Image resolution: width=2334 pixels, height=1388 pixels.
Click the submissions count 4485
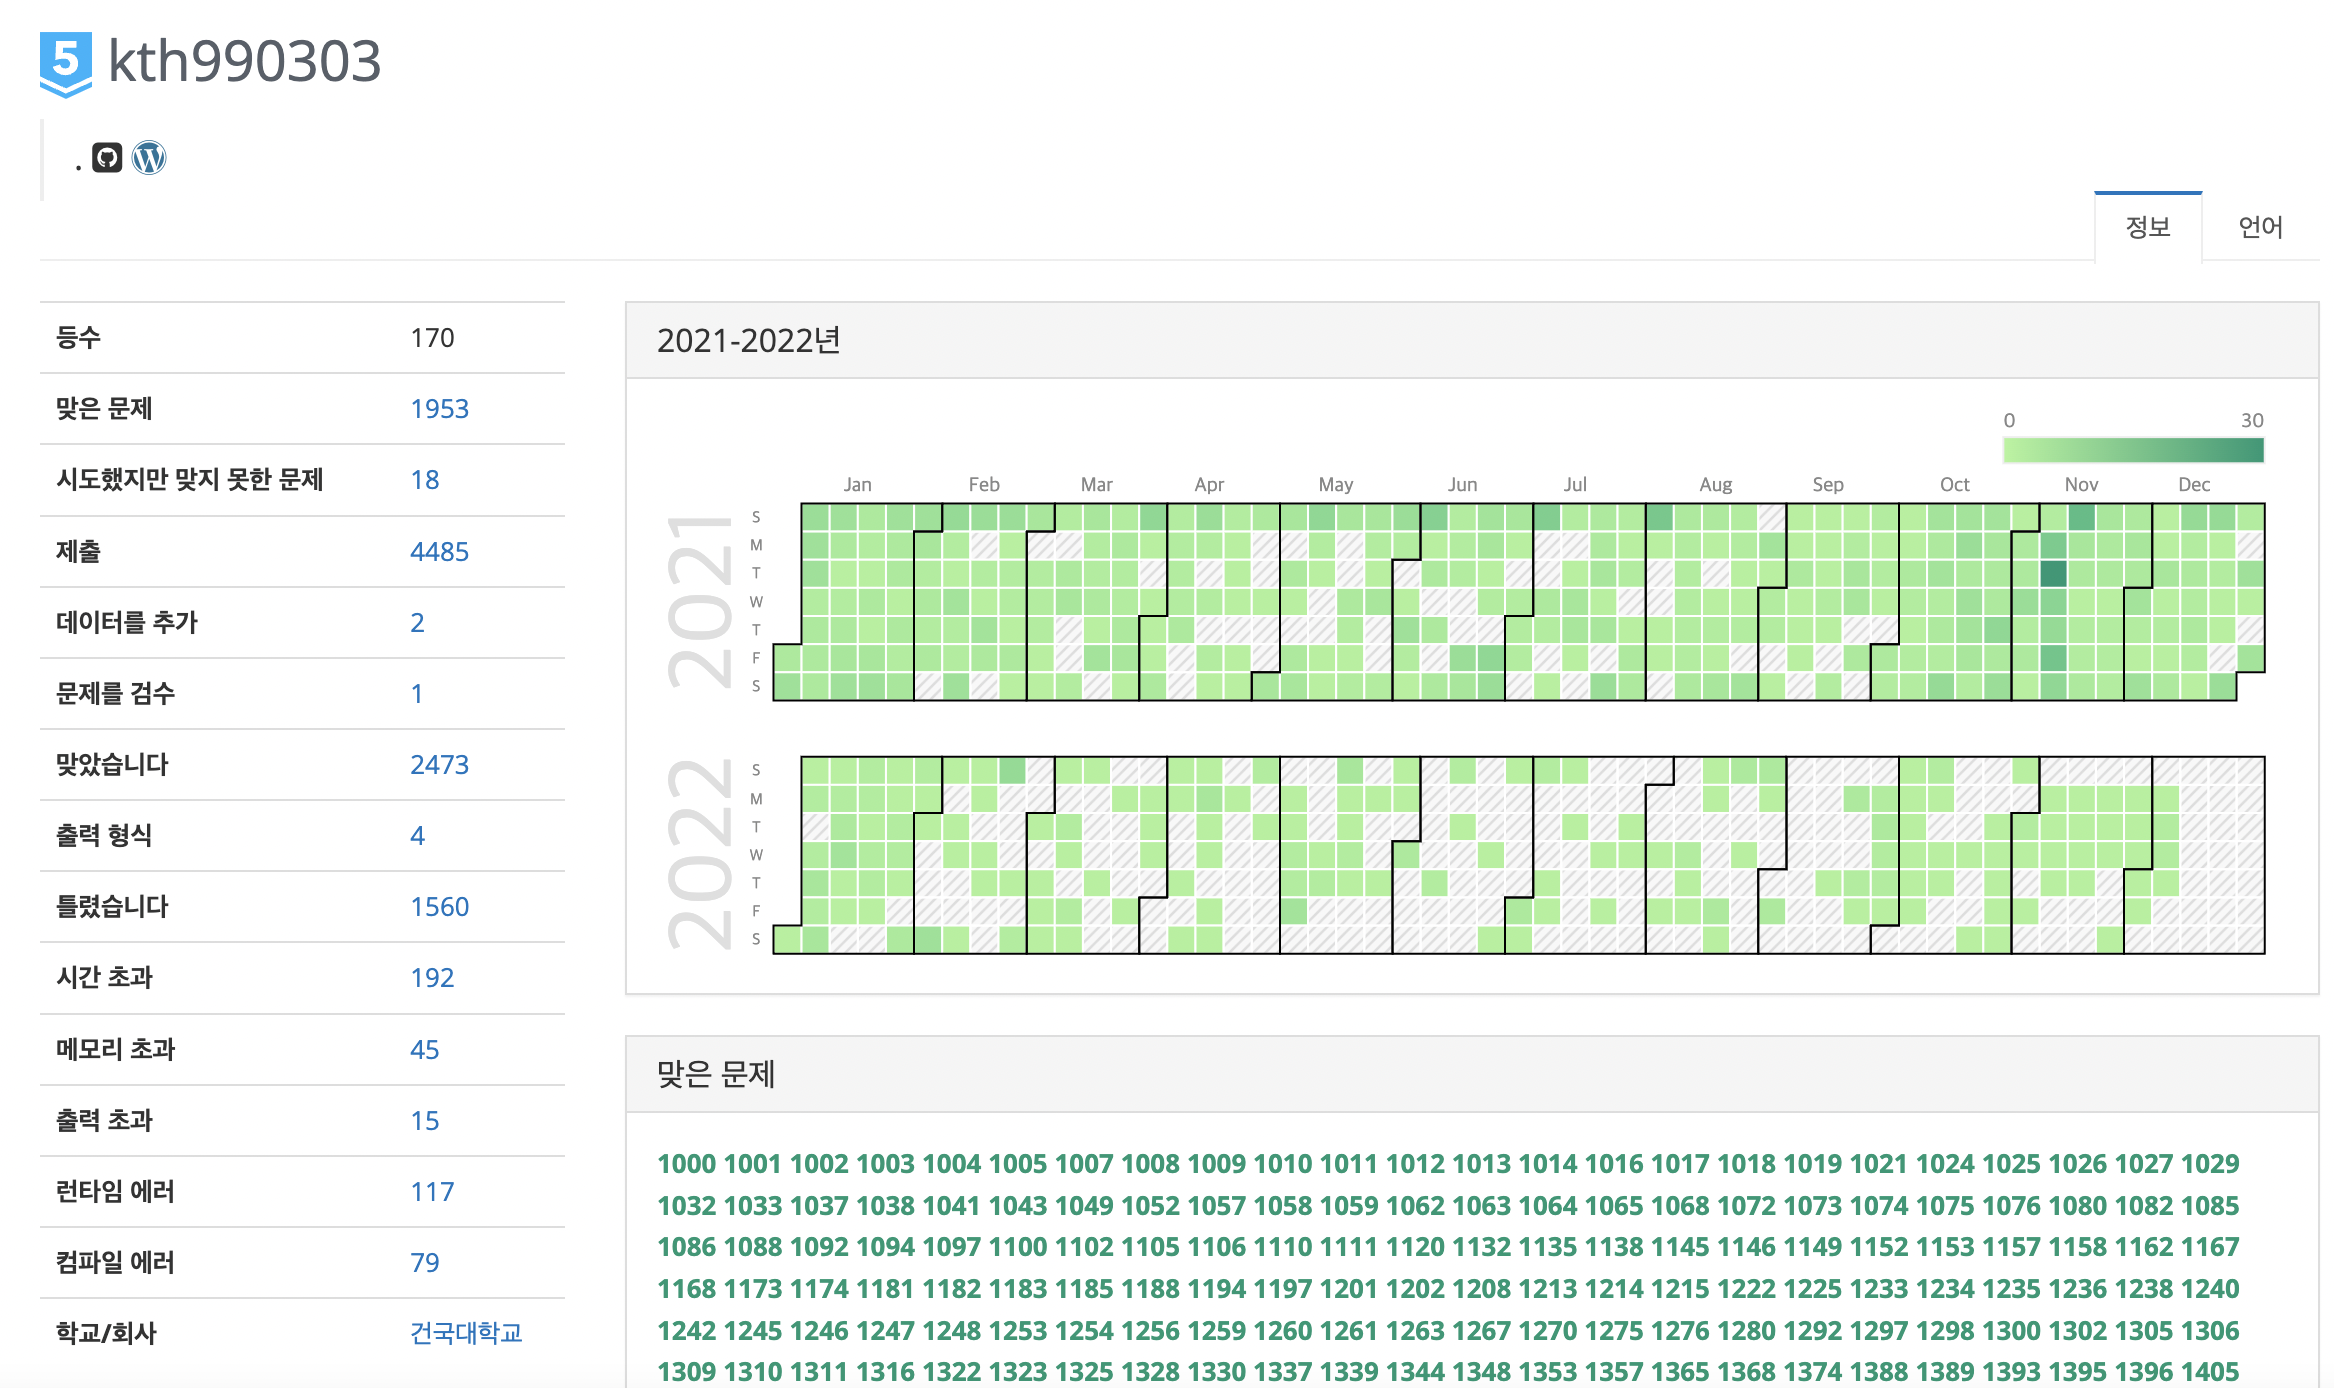click(439, 552)
